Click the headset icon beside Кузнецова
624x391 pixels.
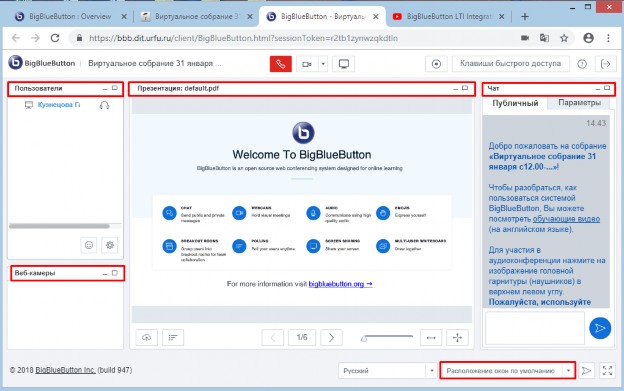click(104, 105)
